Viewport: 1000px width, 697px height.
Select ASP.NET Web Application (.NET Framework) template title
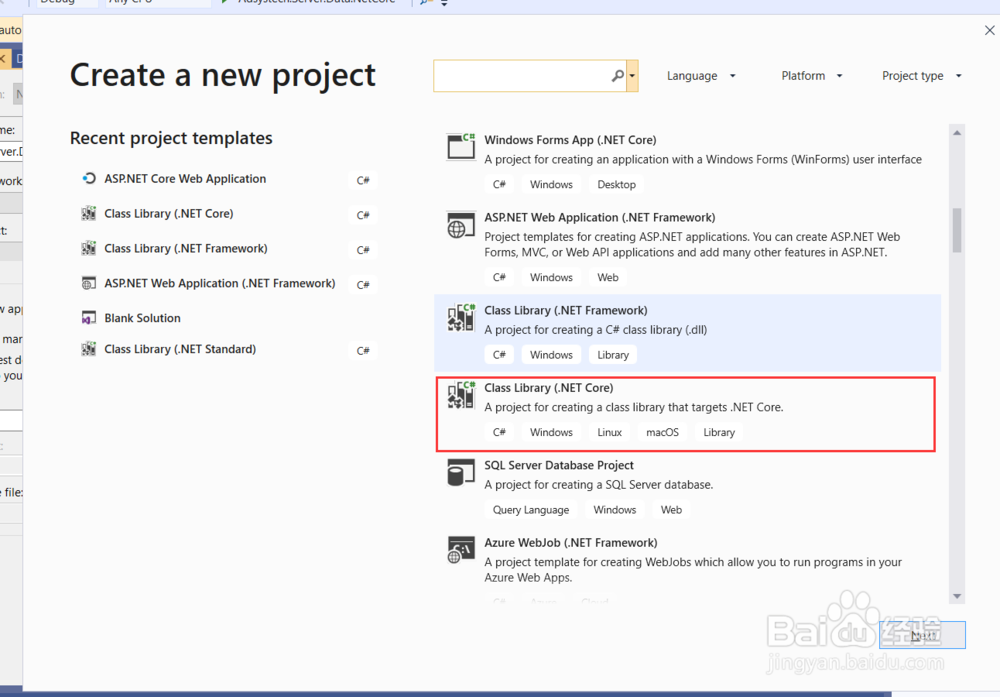coord(599,217)
